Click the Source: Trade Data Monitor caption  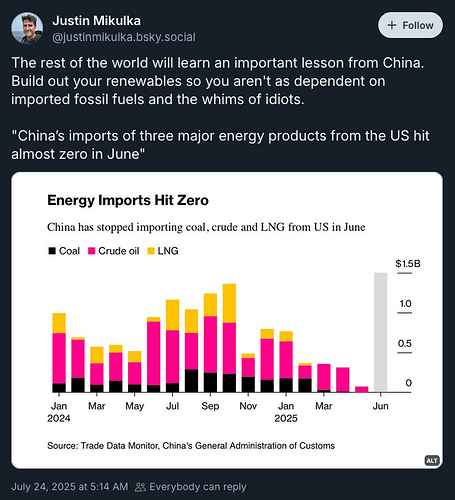coord(191,446)
